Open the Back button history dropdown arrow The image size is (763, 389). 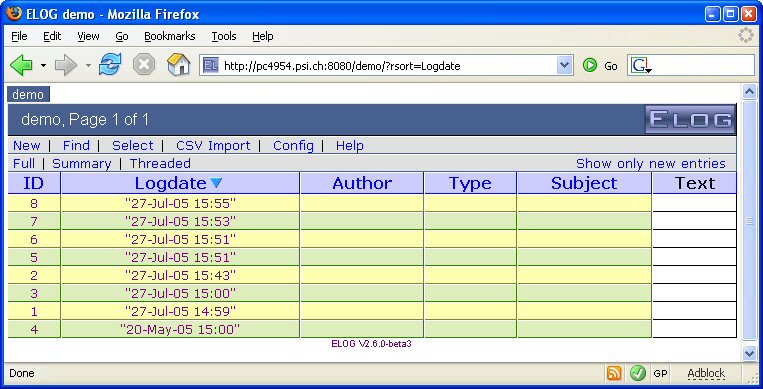[x=43, y=66]
